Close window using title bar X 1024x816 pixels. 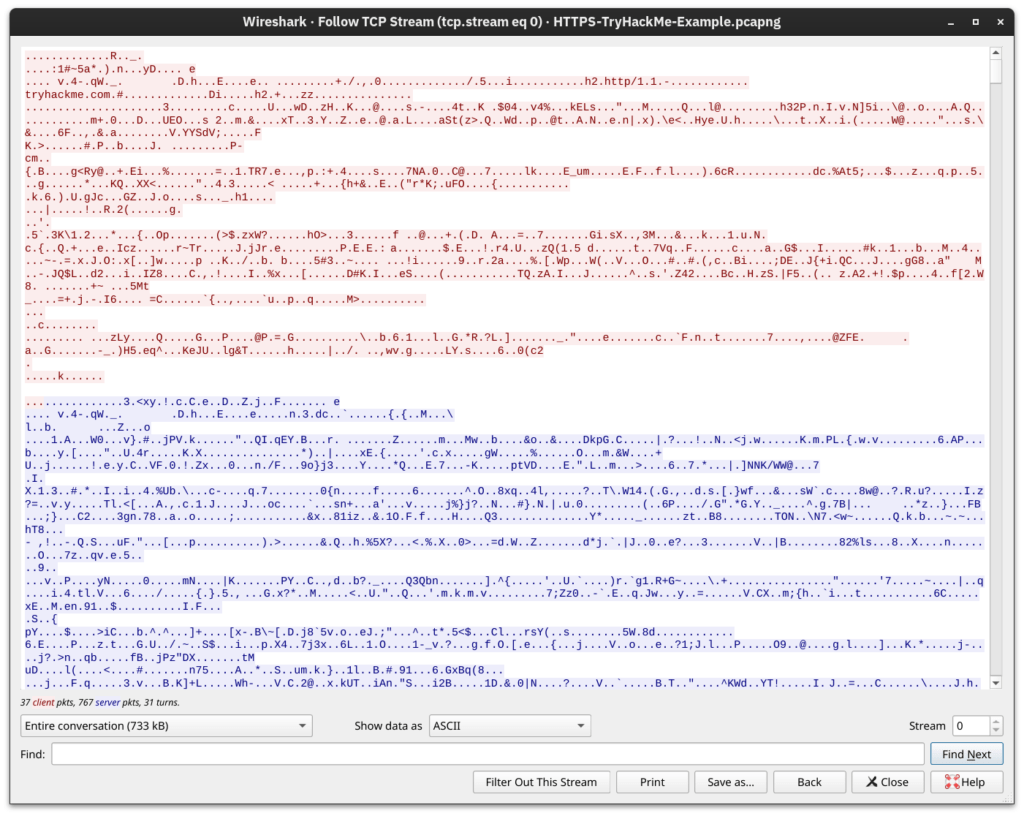(x=1000, y=22)
